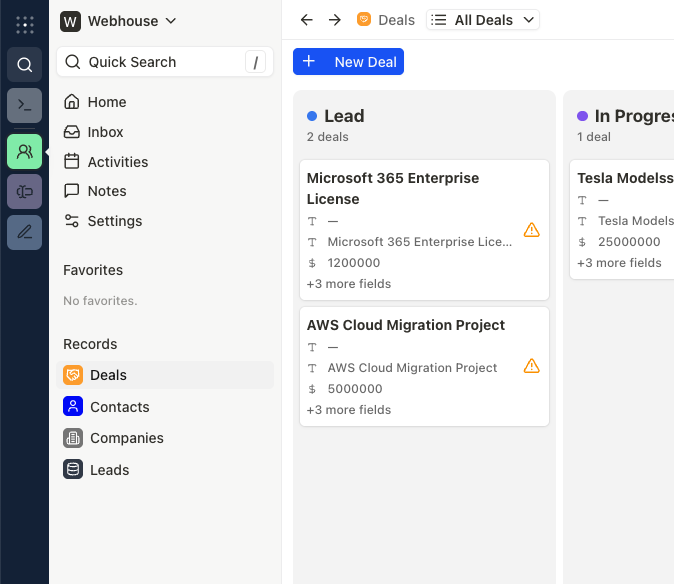Click the orange Deals handshake icon in sidebar
This screenshot has width=674, height=584.
(73, 375)
